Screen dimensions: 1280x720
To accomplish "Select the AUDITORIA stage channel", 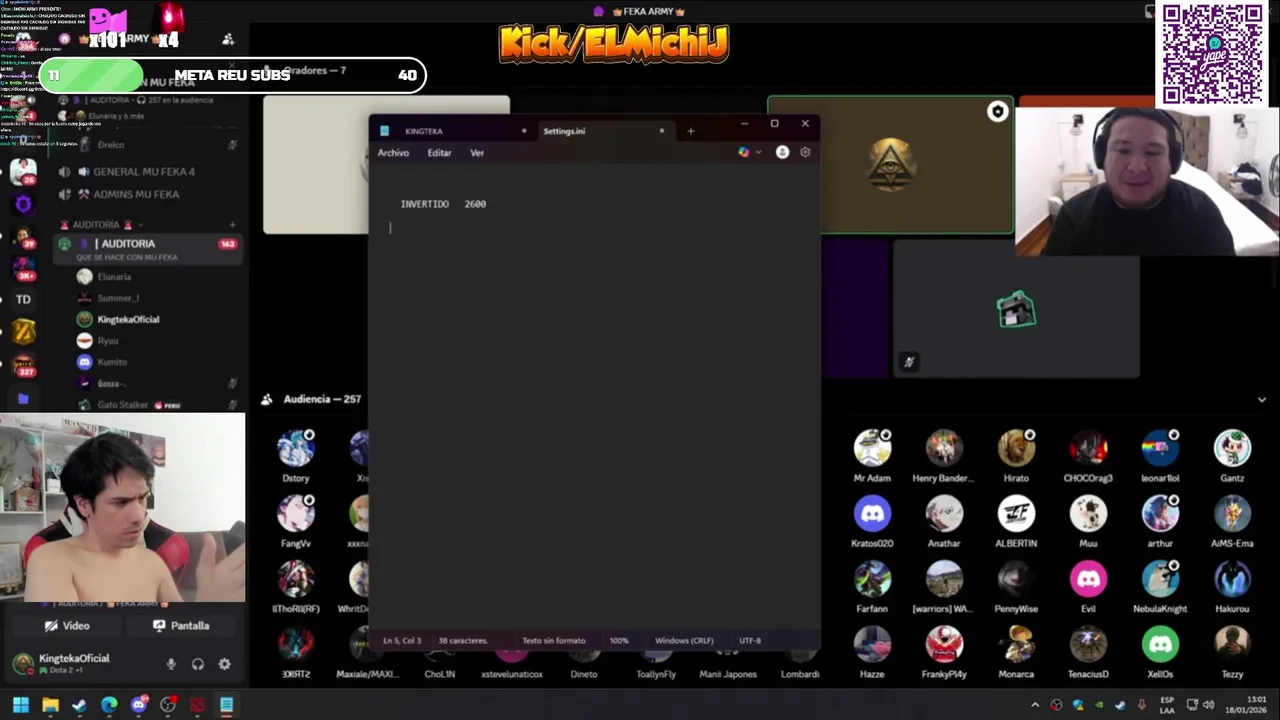I will [148, 249].
